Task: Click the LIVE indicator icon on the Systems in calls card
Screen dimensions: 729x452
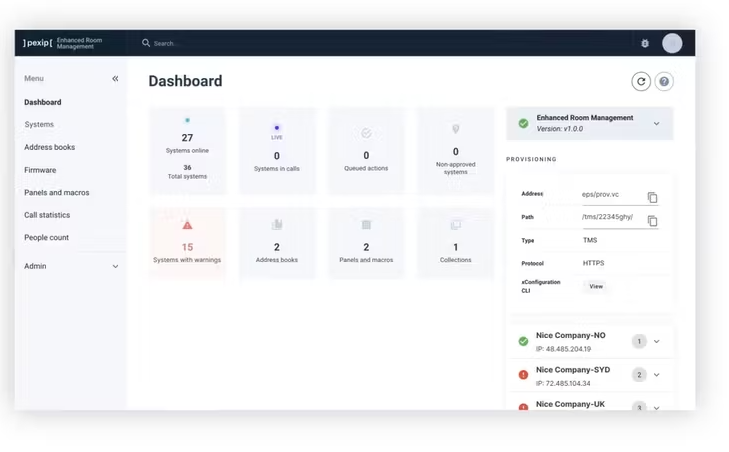Action: (x=277, y=131)
